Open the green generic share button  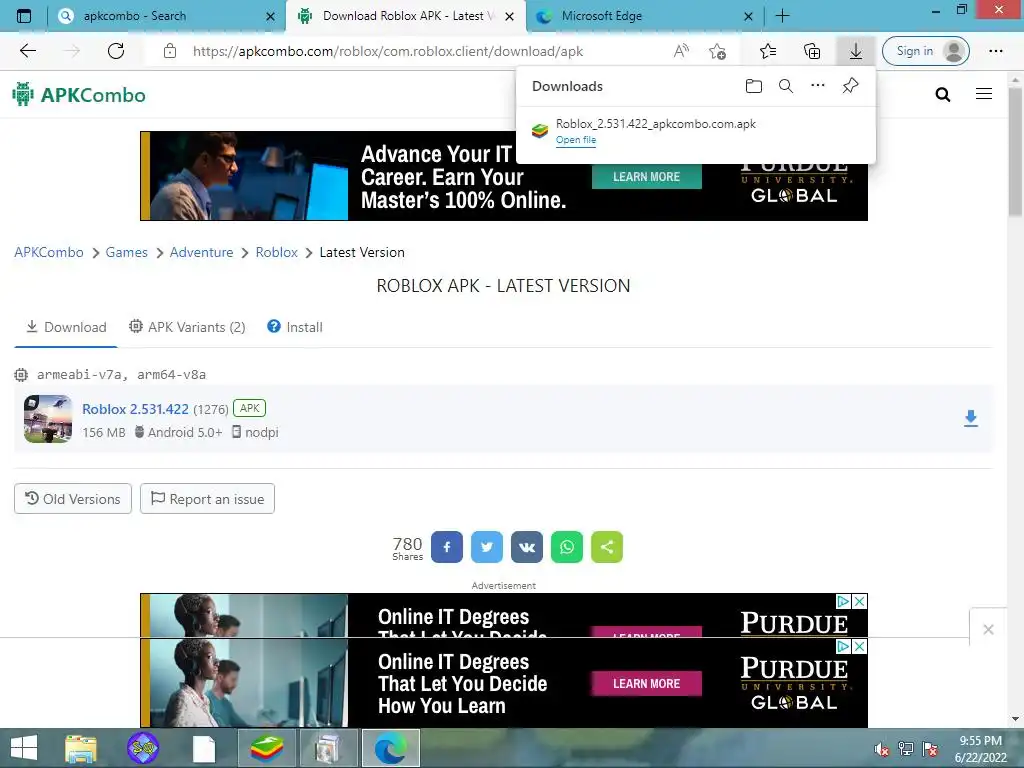tap(607, 547)
